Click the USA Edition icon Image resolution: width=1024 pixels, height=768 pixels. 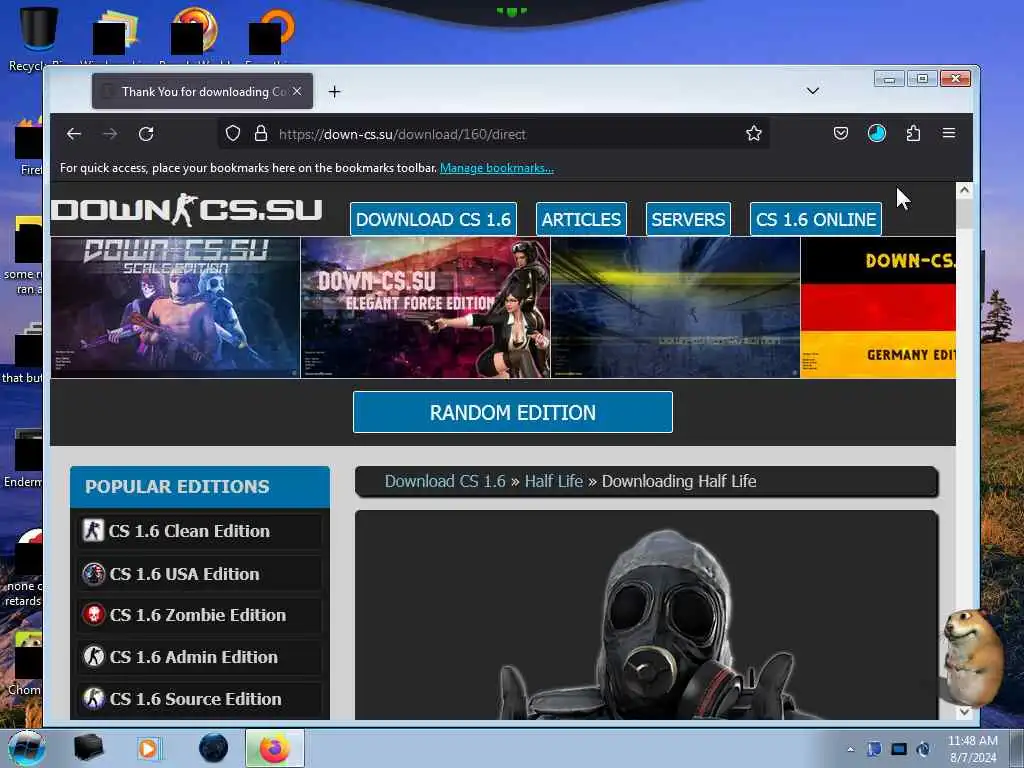(93, 574)
